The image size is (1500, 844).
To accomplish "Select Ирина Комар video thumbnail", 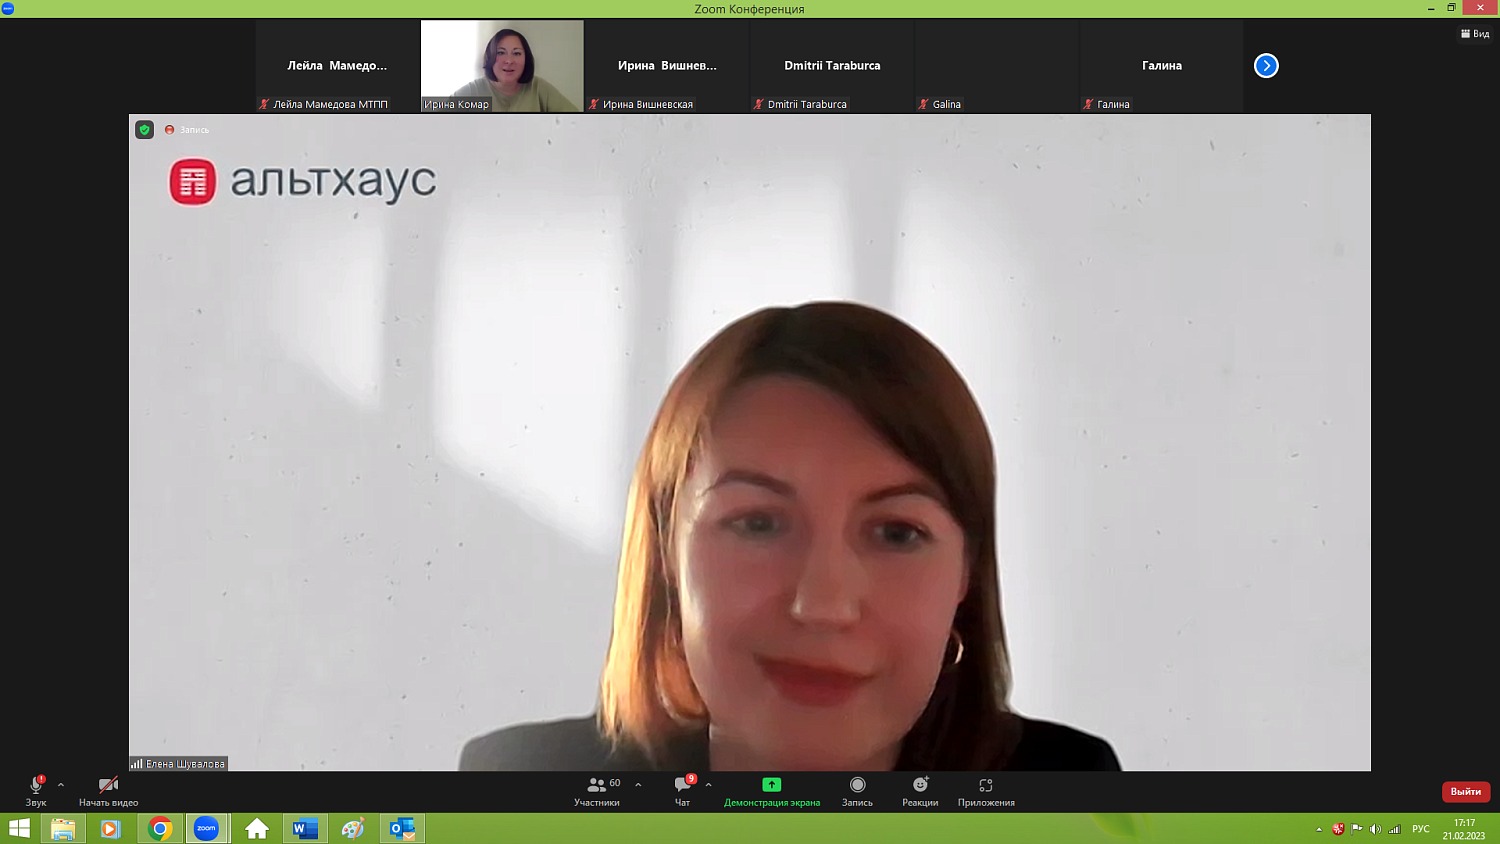I will (502, 65).
